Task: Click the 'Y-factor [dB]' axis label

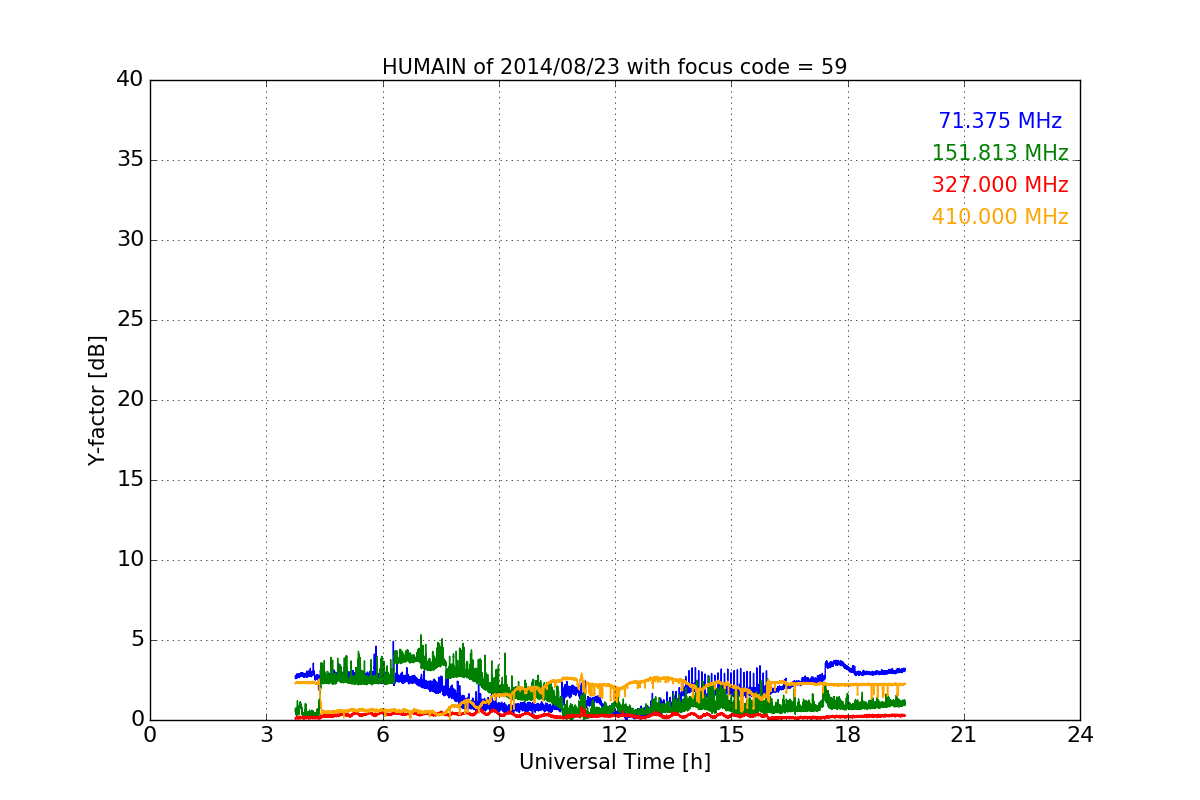Action: [x=97, y=400]
